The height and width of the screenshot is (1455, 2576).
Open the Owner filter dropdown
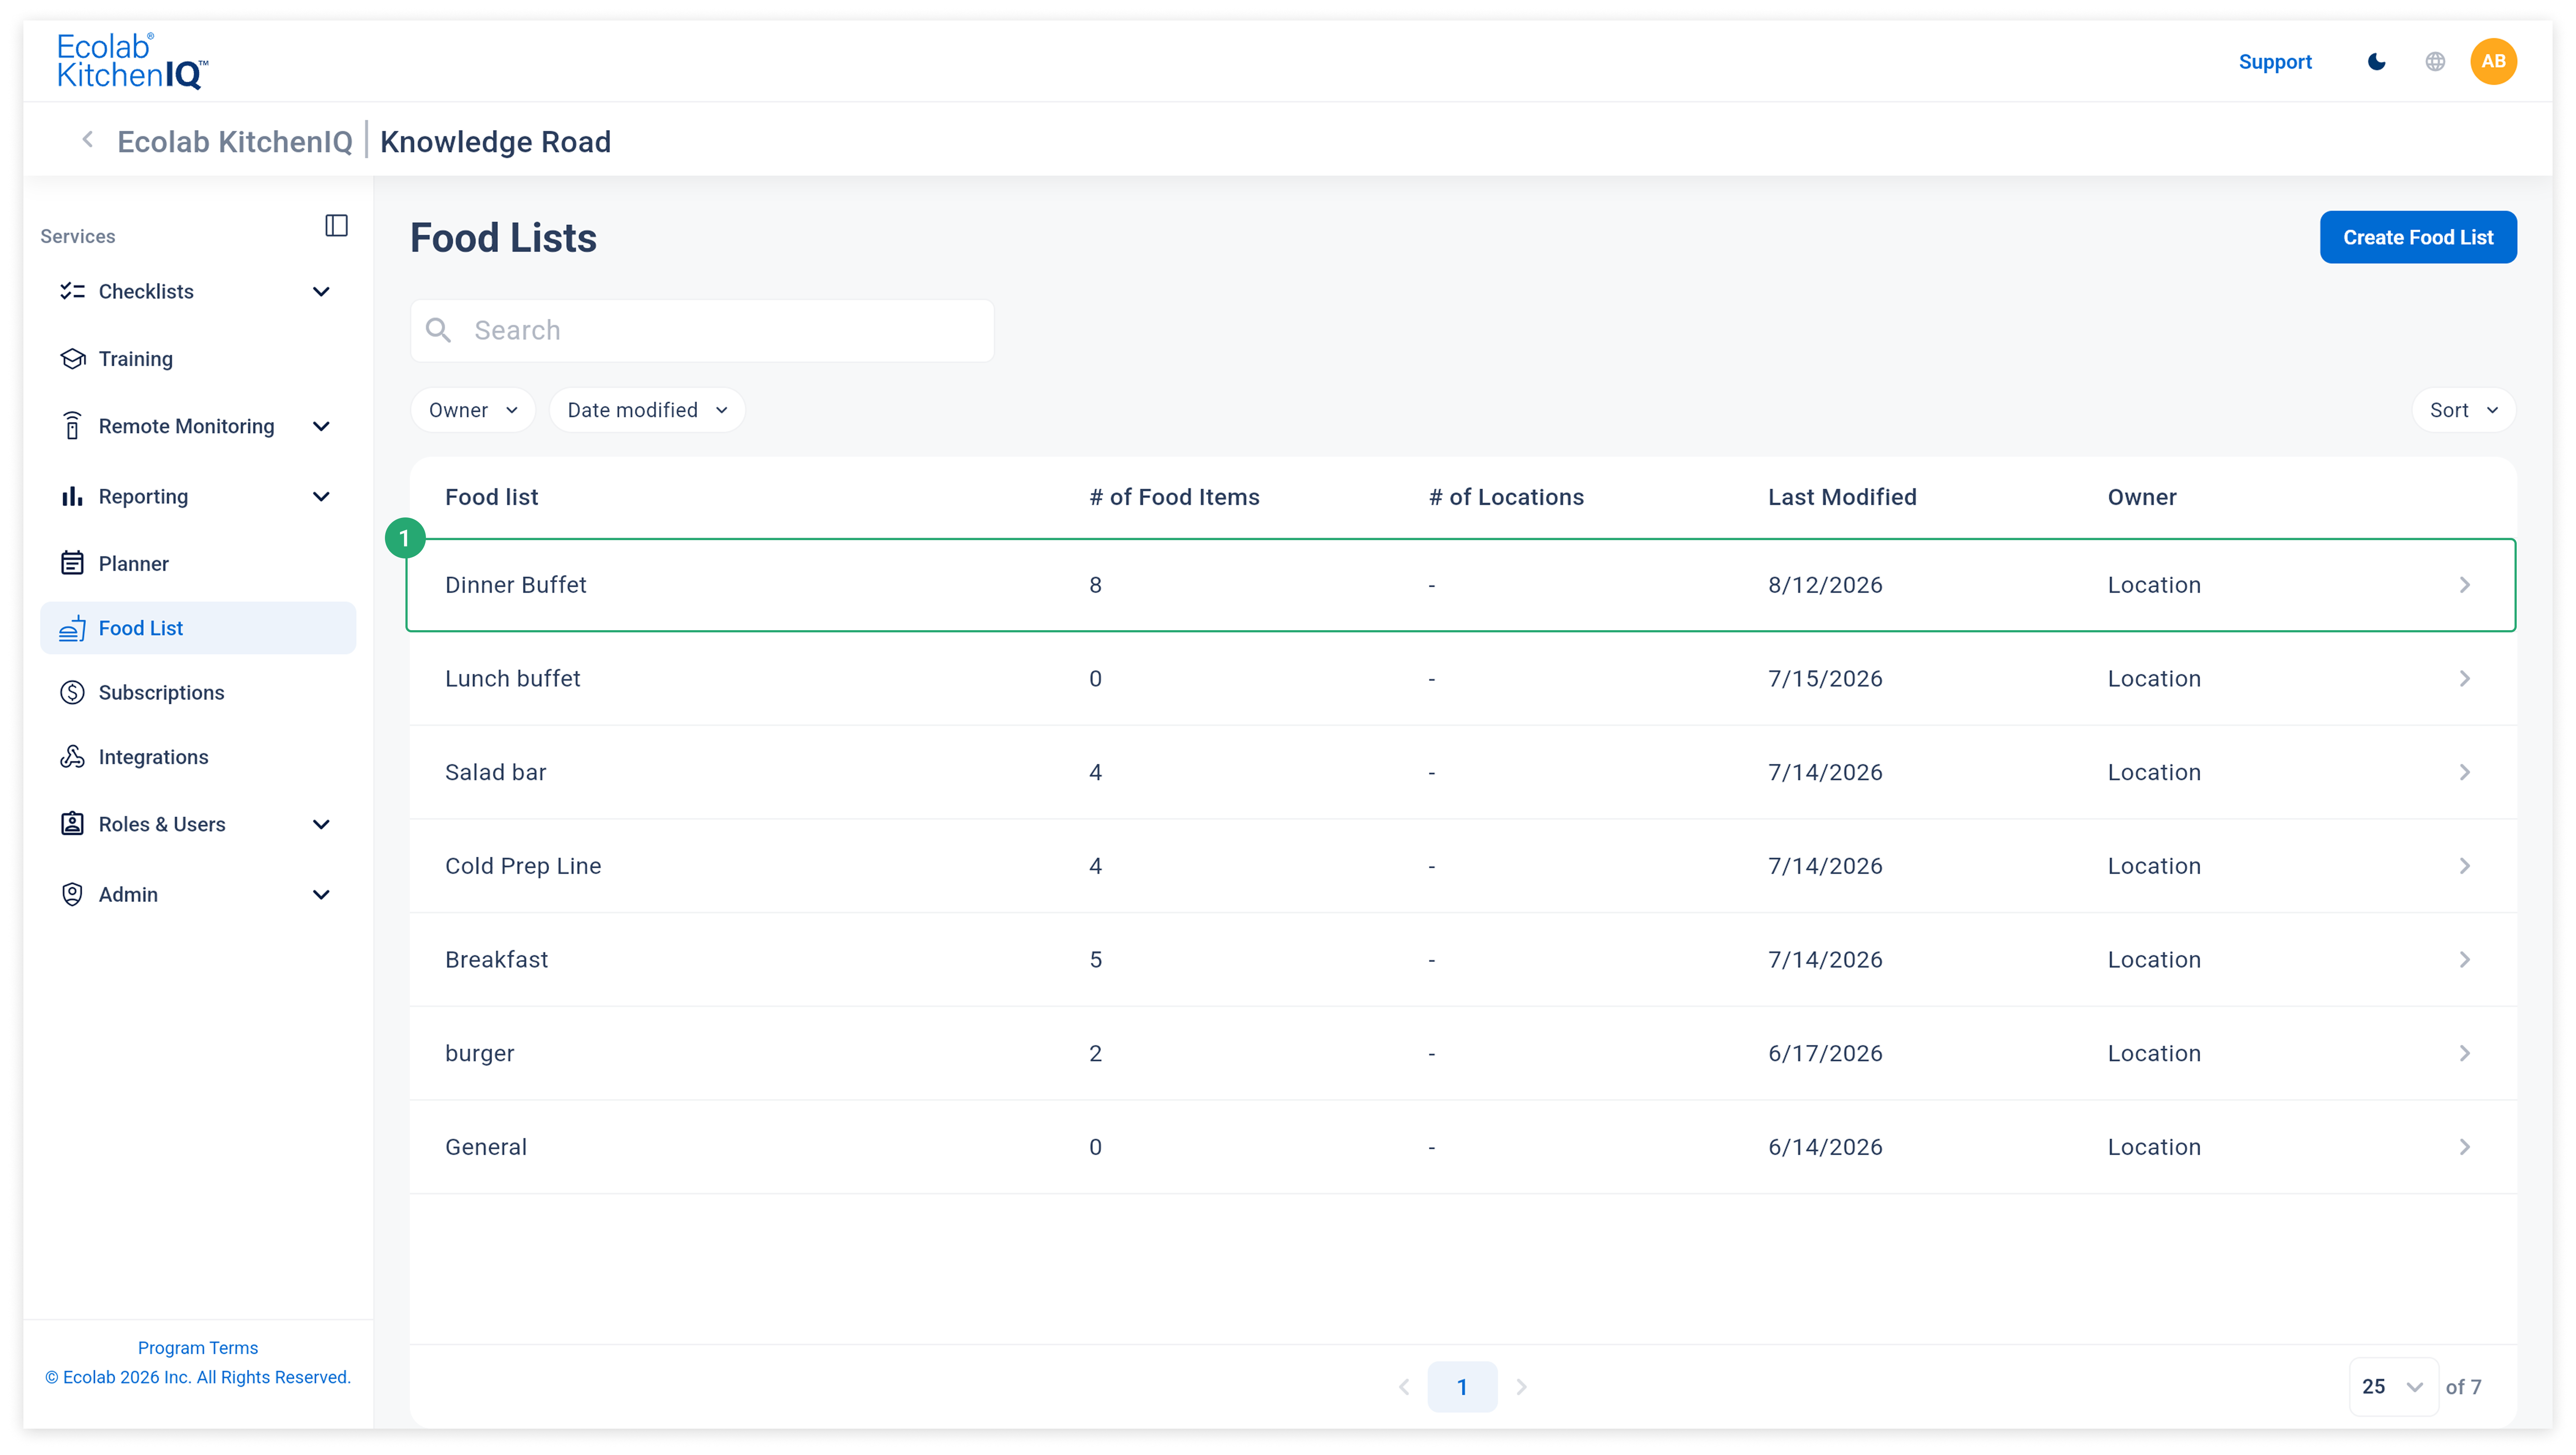(473, 410)
